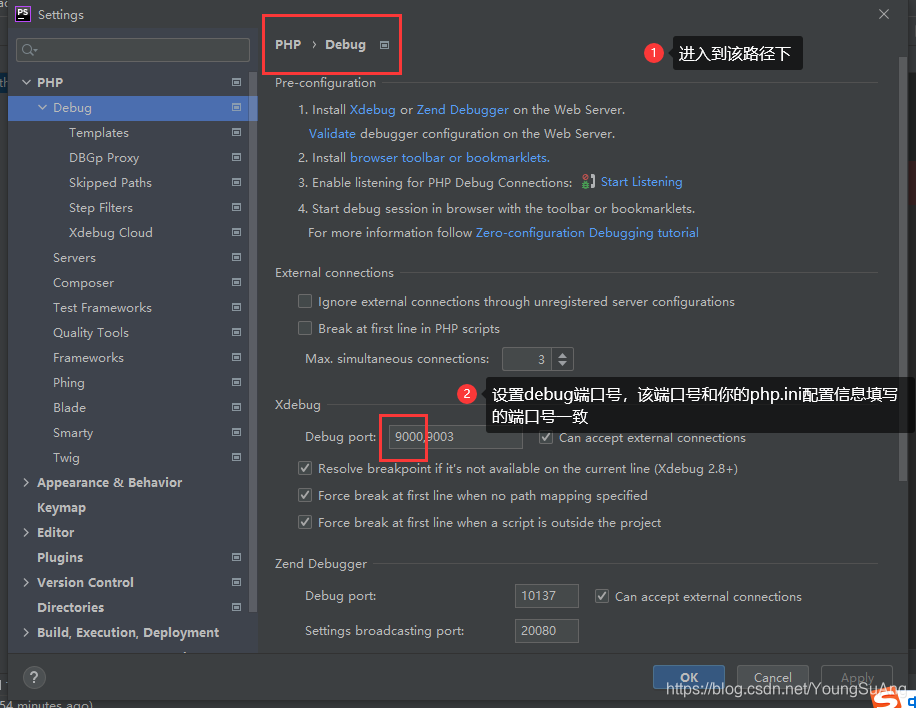This screenshot has width=916, height=708.
Task: Collapse the PHP settings node
Action: (26, 82)
